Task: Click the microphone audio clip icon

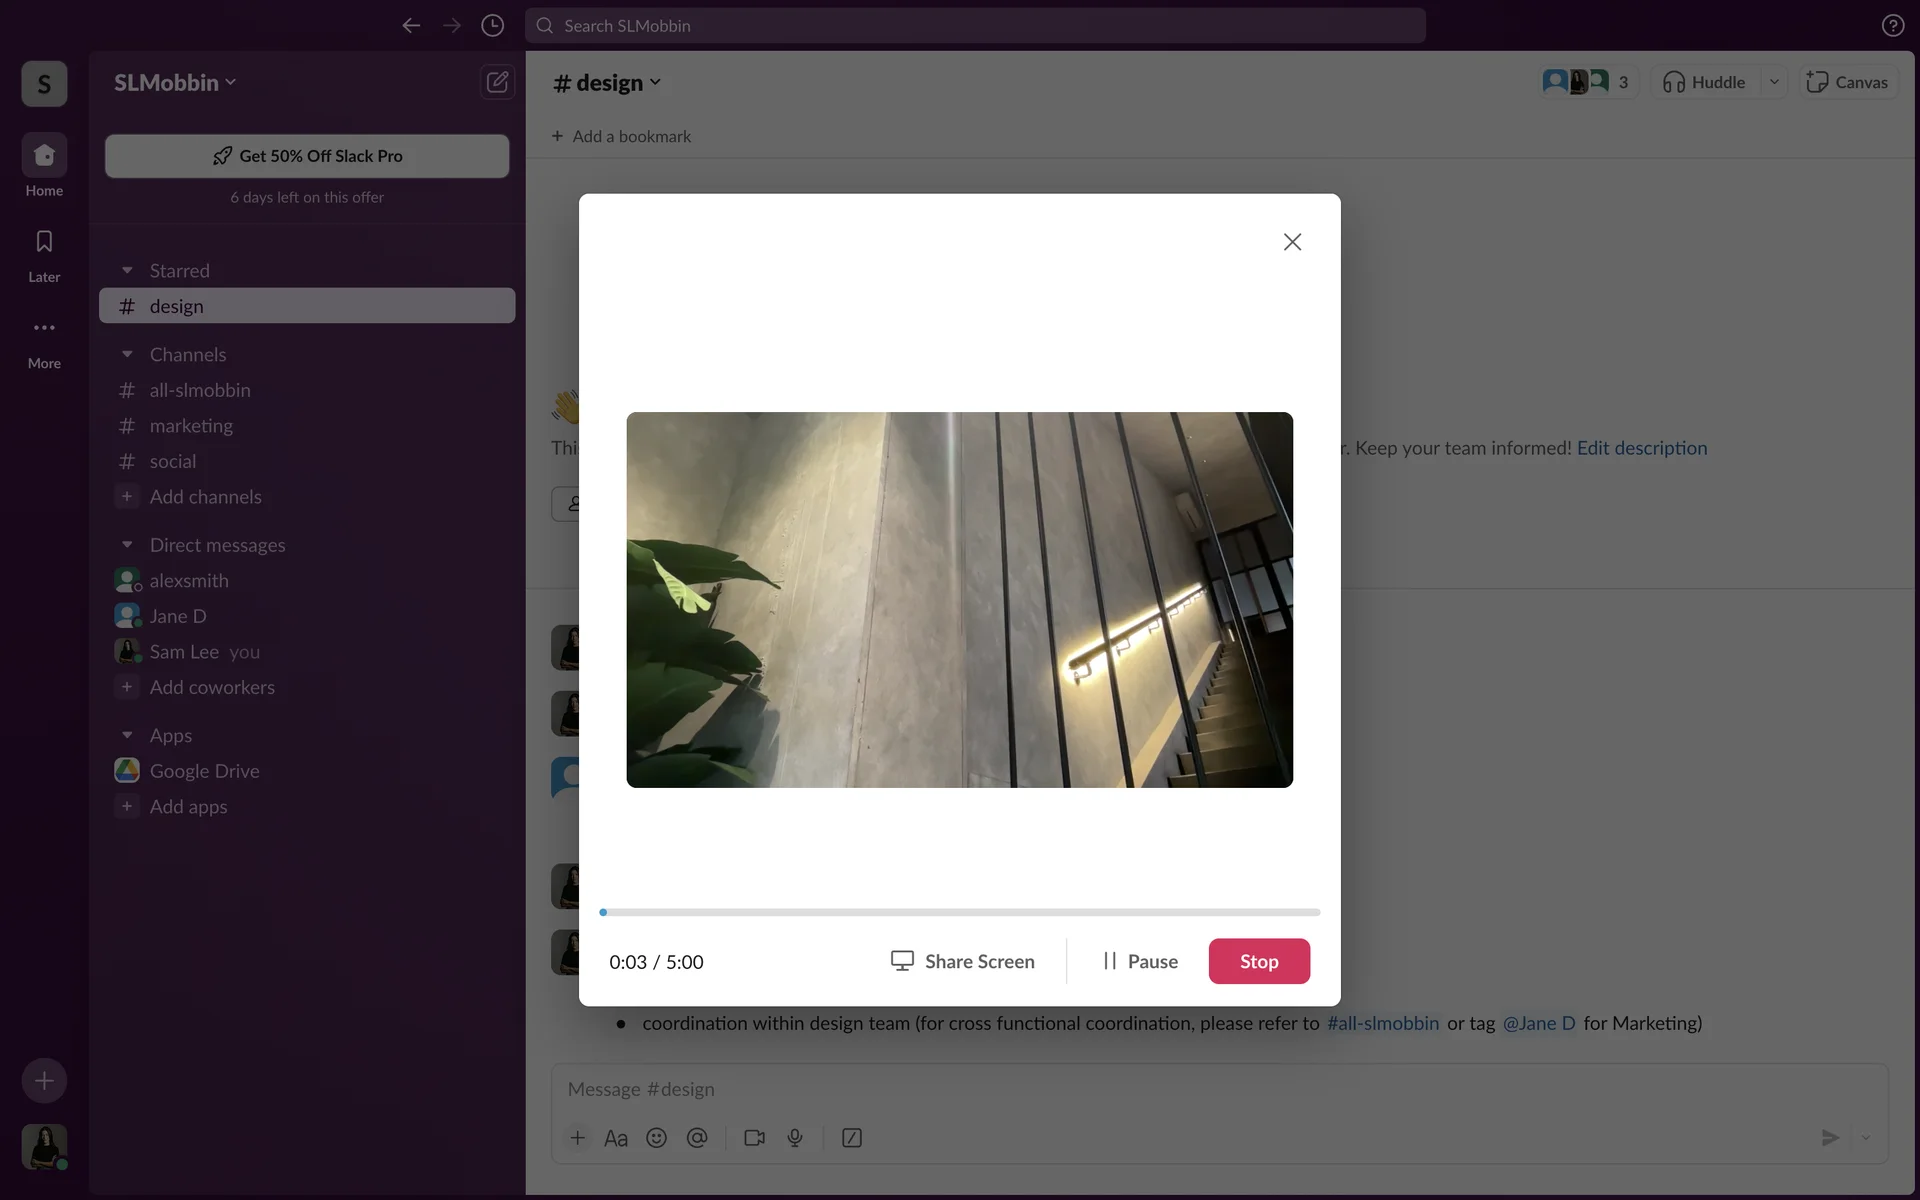Action: (x=795, y=1138)
